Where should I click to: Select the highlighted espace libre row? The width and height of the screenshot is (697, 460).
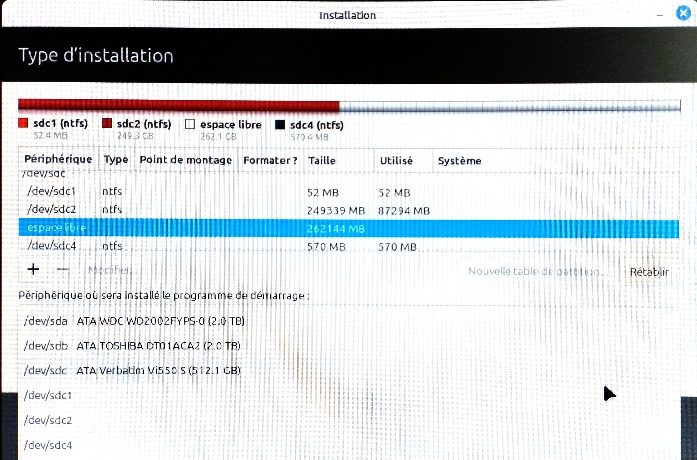point(200,228)
